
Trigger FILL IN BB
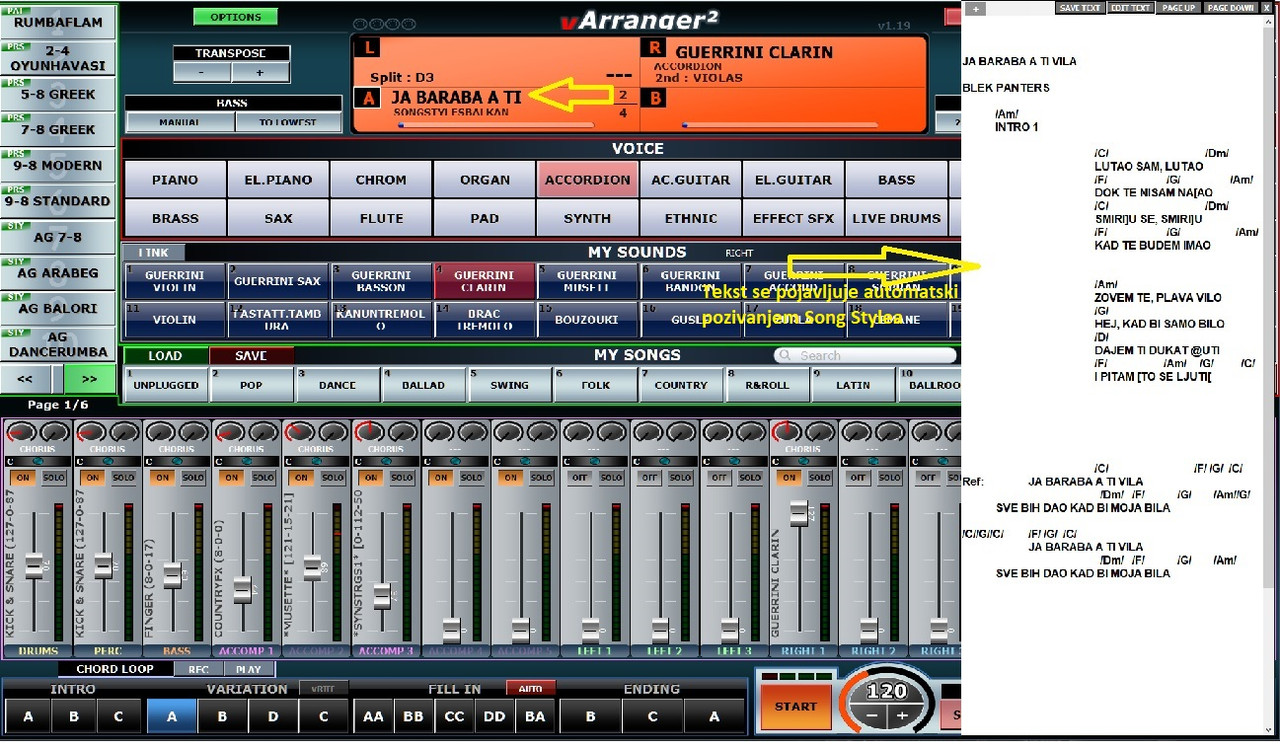(413, 716)
